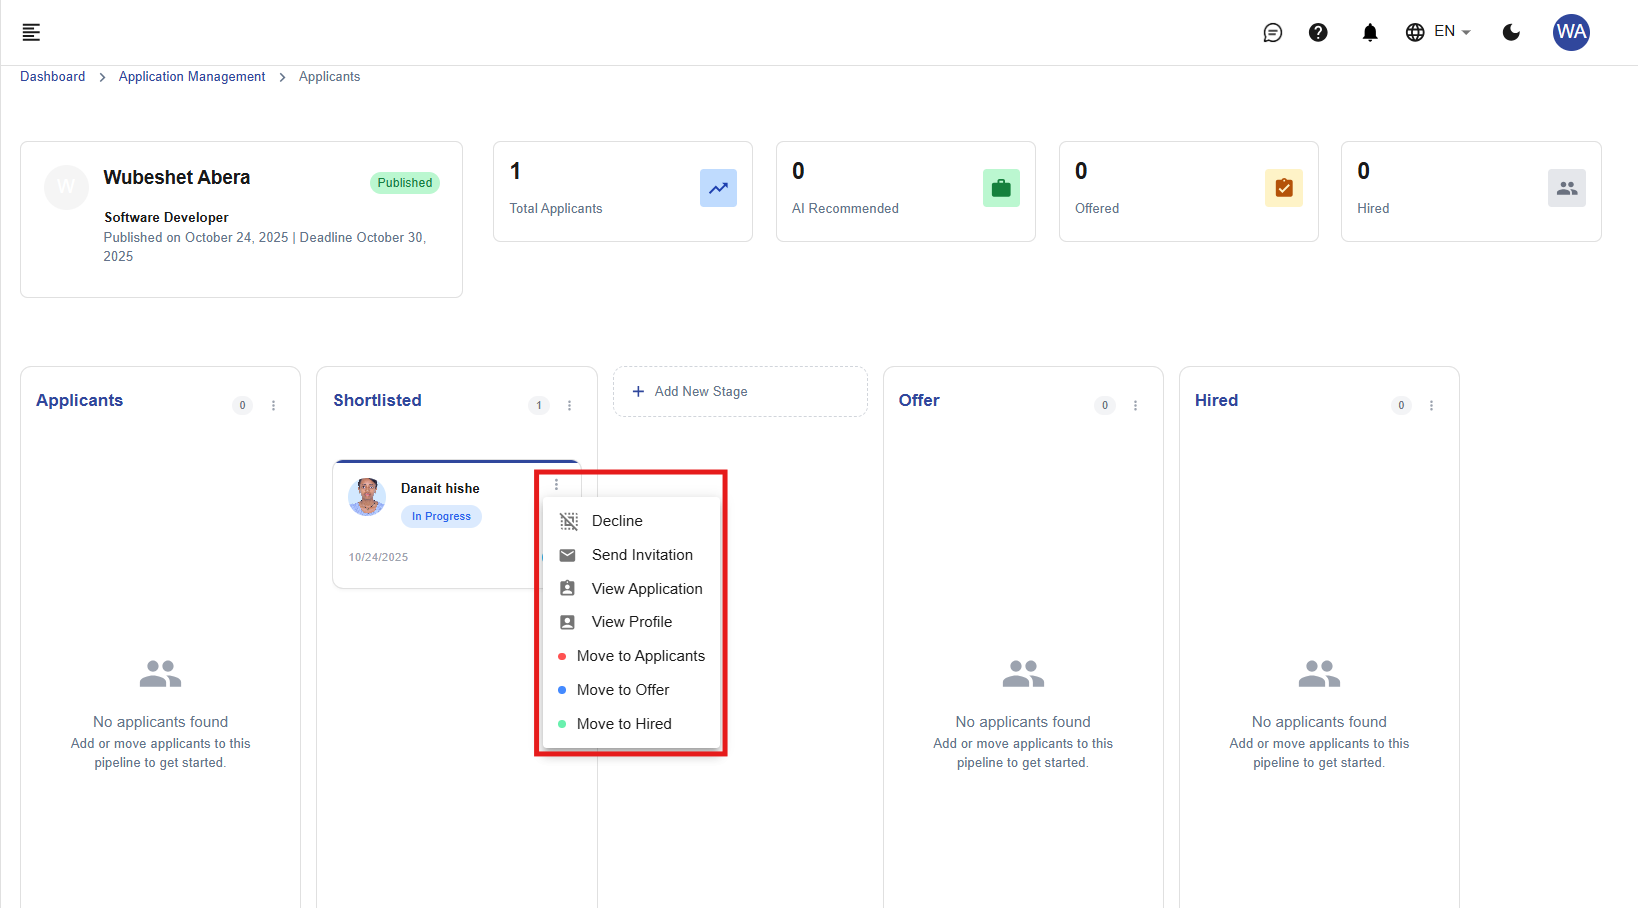Screen dimensions: 1638x908
Task: Open the Hired stage three-dot menu
Action: point(1431,405)
